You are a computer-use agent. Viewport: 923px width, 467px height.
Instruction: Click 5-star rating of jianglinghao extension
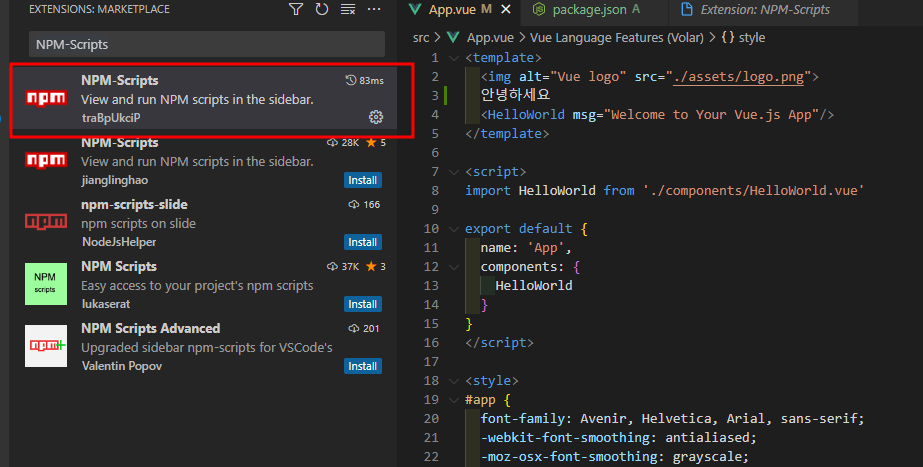(x=376, y=143)
